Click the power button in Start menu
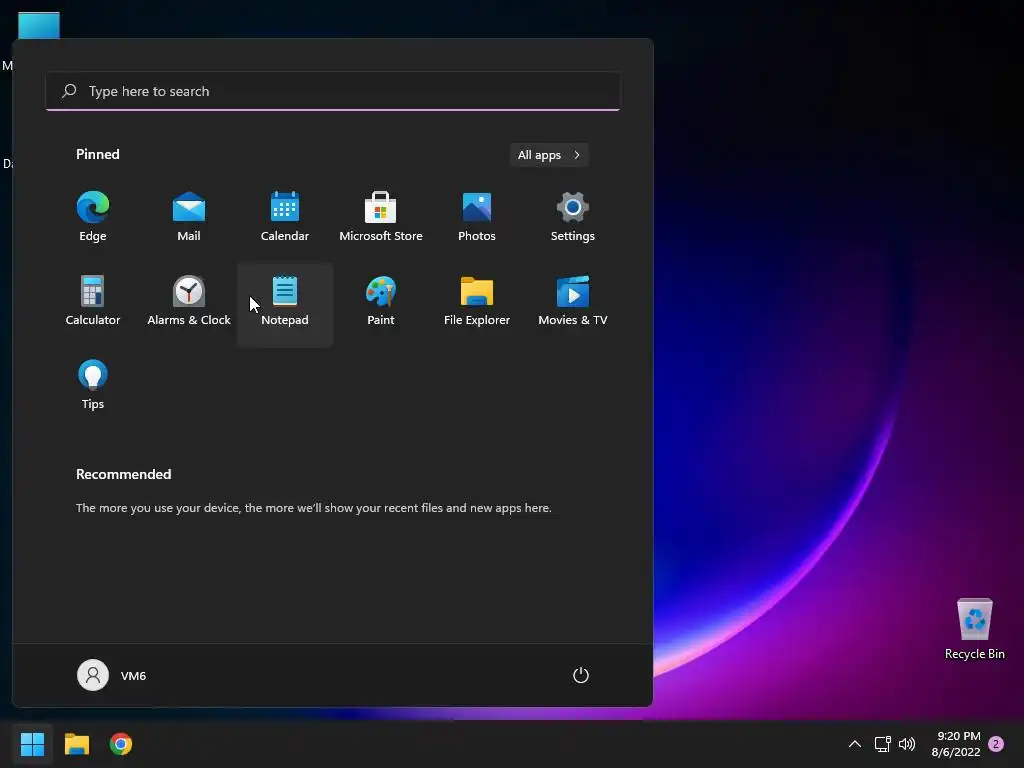 pyautogui.click(x=581, y=675)
